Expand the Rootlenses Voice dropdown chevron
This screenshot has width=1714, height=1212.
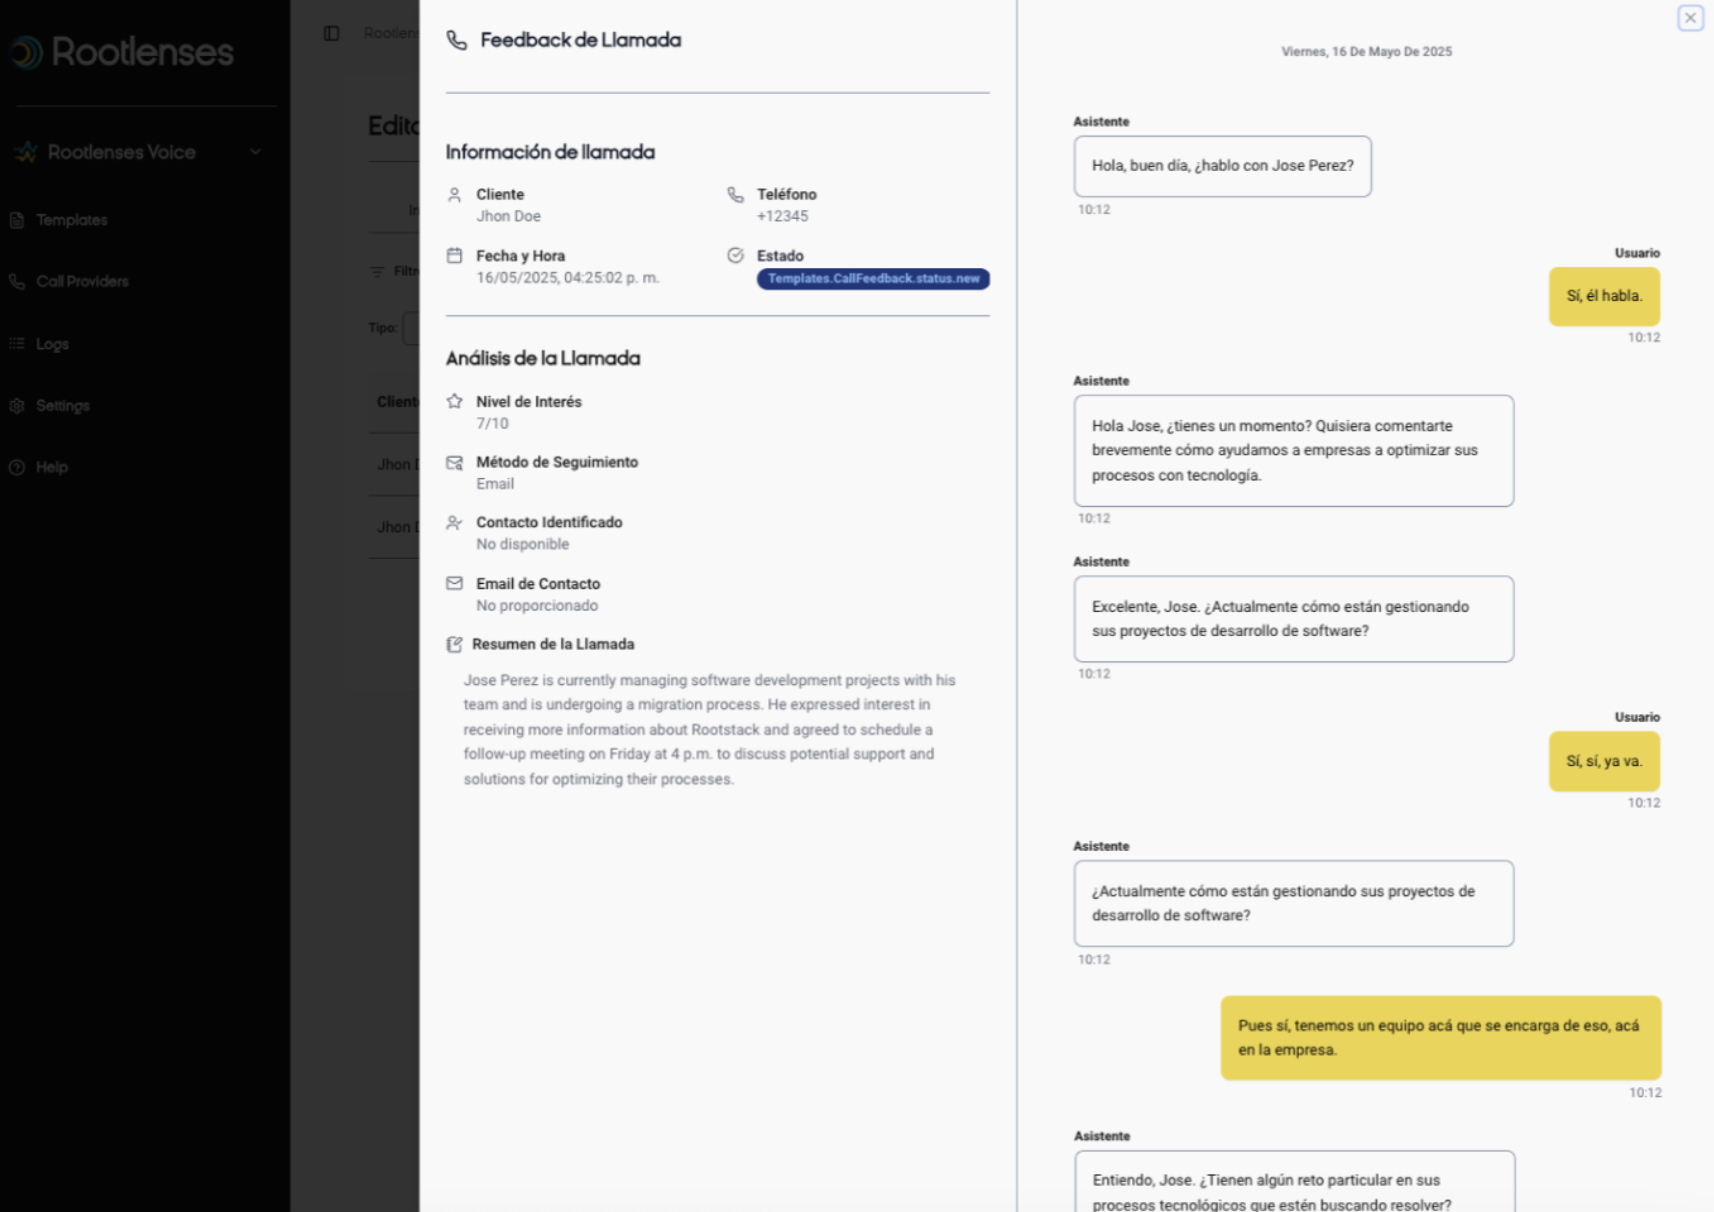(256, 152)
